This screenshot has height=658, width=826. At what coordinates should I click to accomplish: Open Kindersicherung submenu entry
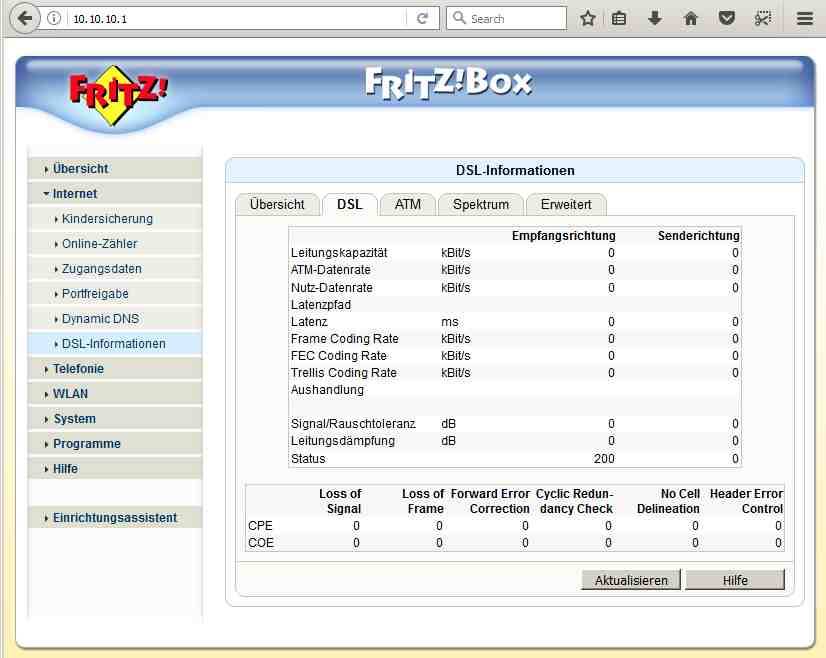point(115,219)
